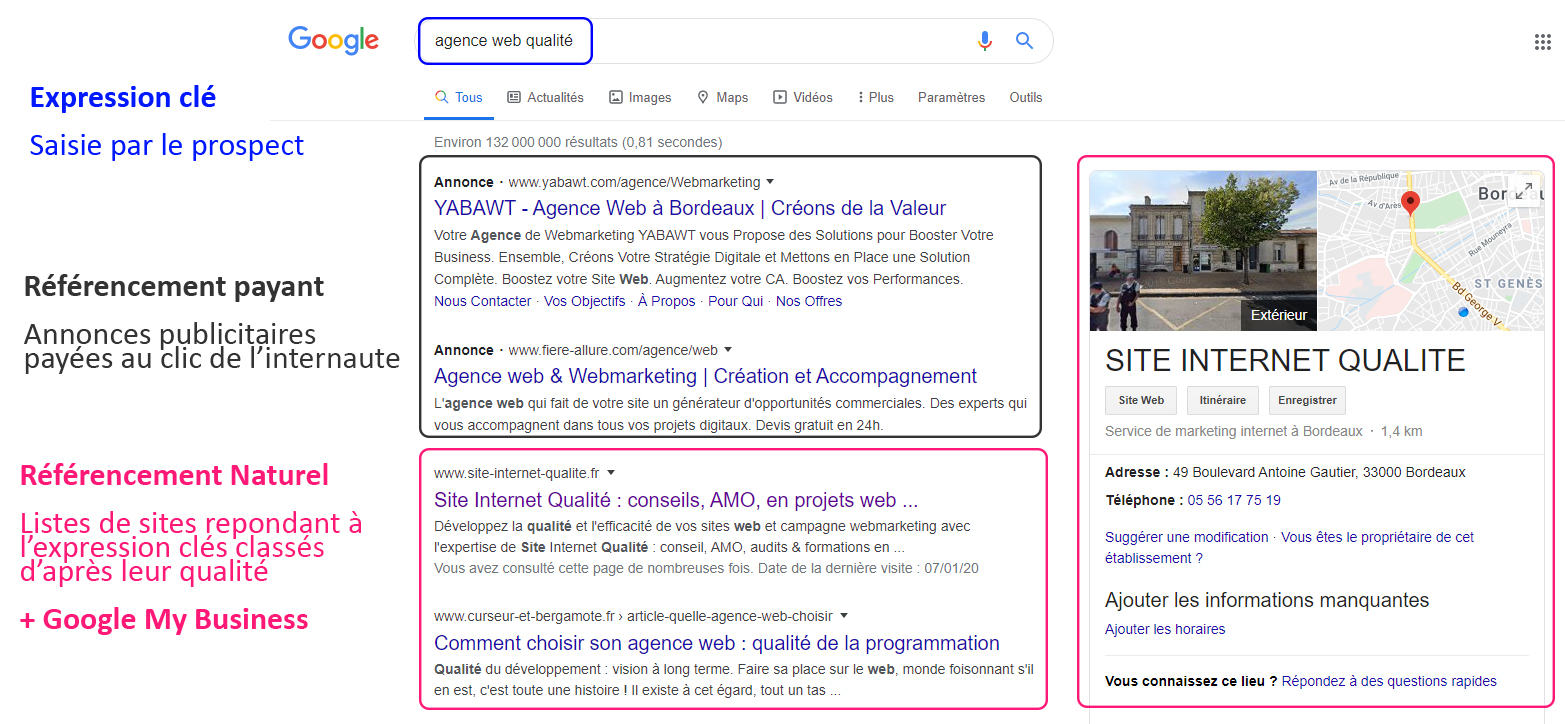This screenshot has height=724, width=1565.
Task: Click Suggérer une modification link
Action: (x=1186, y=537)
